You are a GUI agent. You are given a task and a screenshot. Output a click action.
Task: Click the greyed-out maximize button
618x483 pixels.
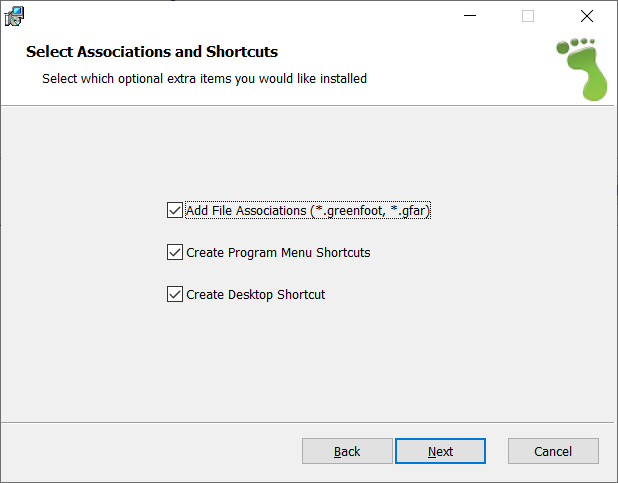click(x=528, y=16)
